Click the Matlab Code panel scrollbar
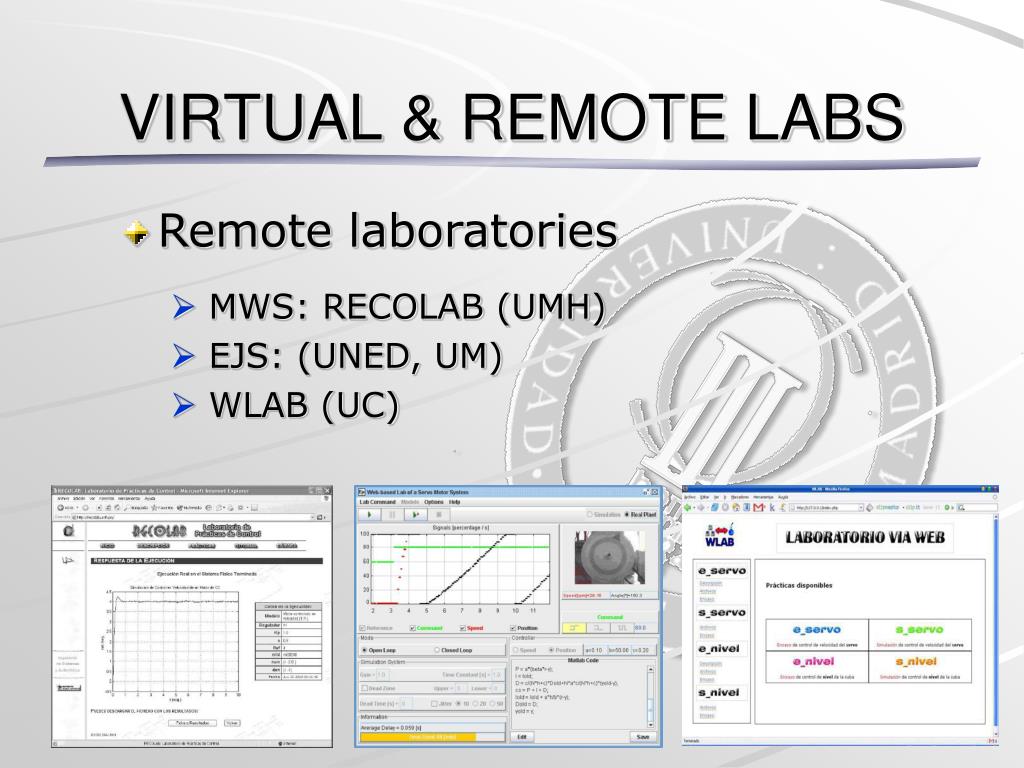 [650, 697]
